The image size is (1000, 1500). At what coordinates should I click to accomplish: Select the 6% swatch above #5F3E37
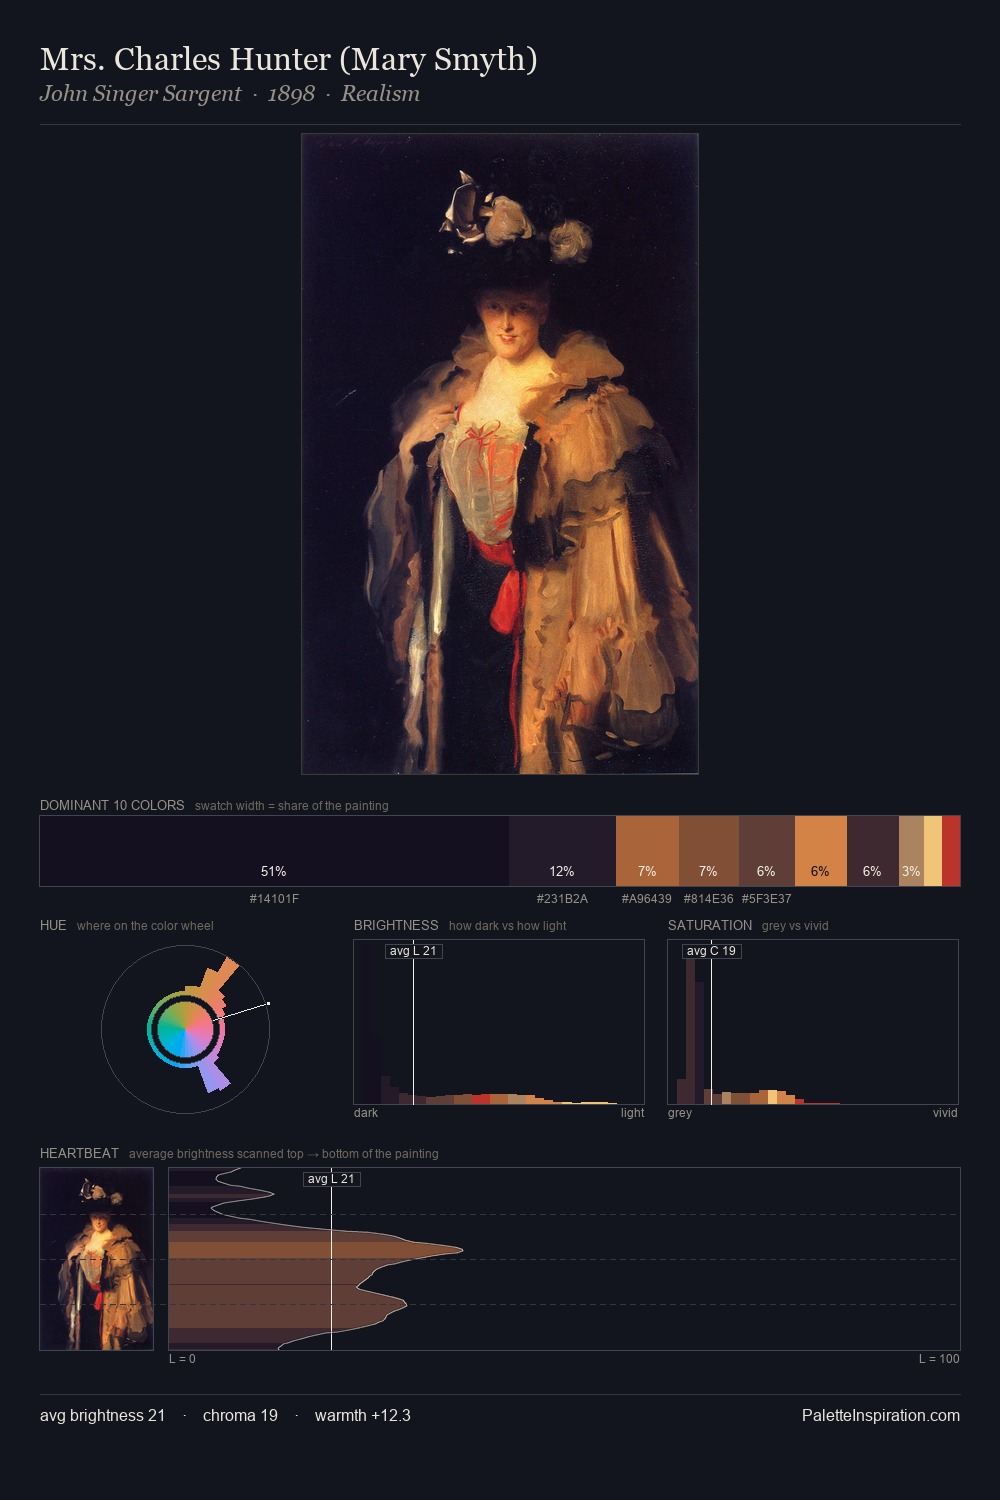click(767, 851)
